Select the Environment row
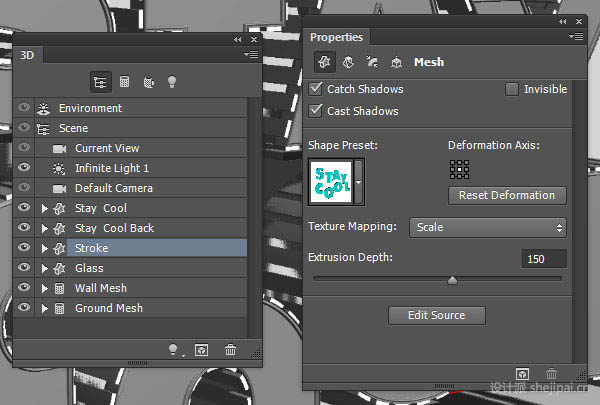 coord(130,108)
